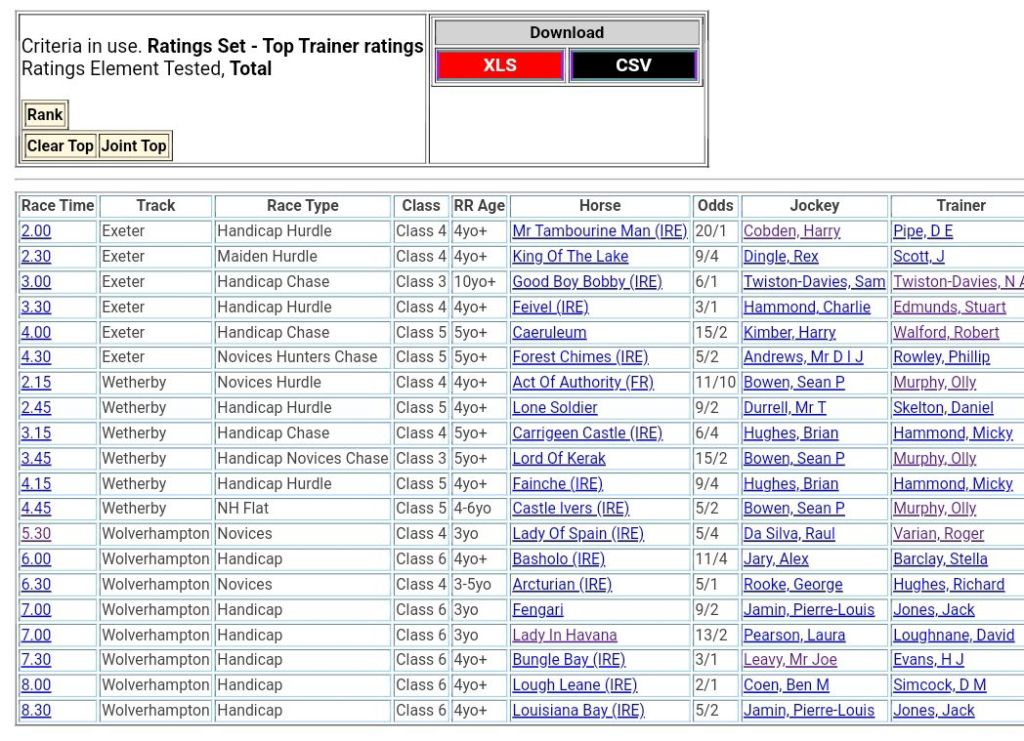Click the Odds column header
This screenshot has width=1024, height=741.
tap(715, 206)
